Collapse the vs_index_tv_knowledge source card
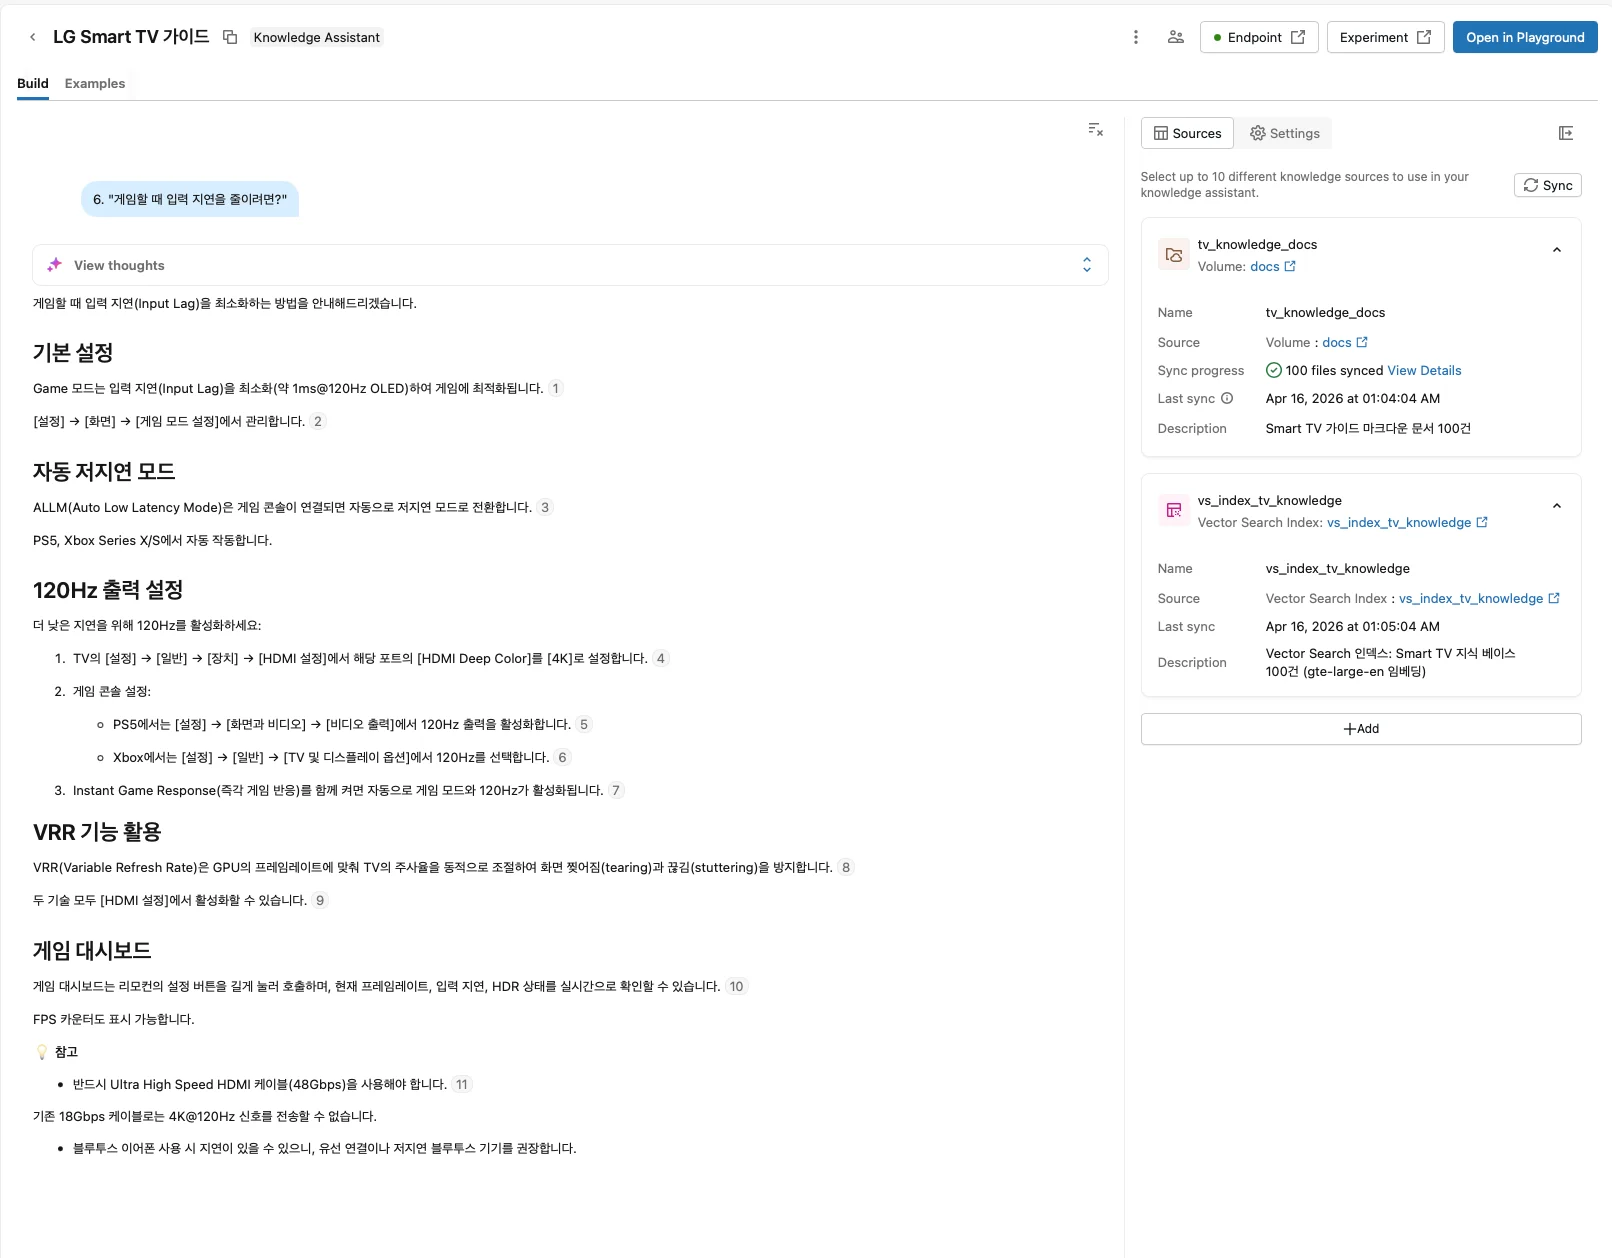The image size is (1612, 1258). click(x=1557, y=506)
